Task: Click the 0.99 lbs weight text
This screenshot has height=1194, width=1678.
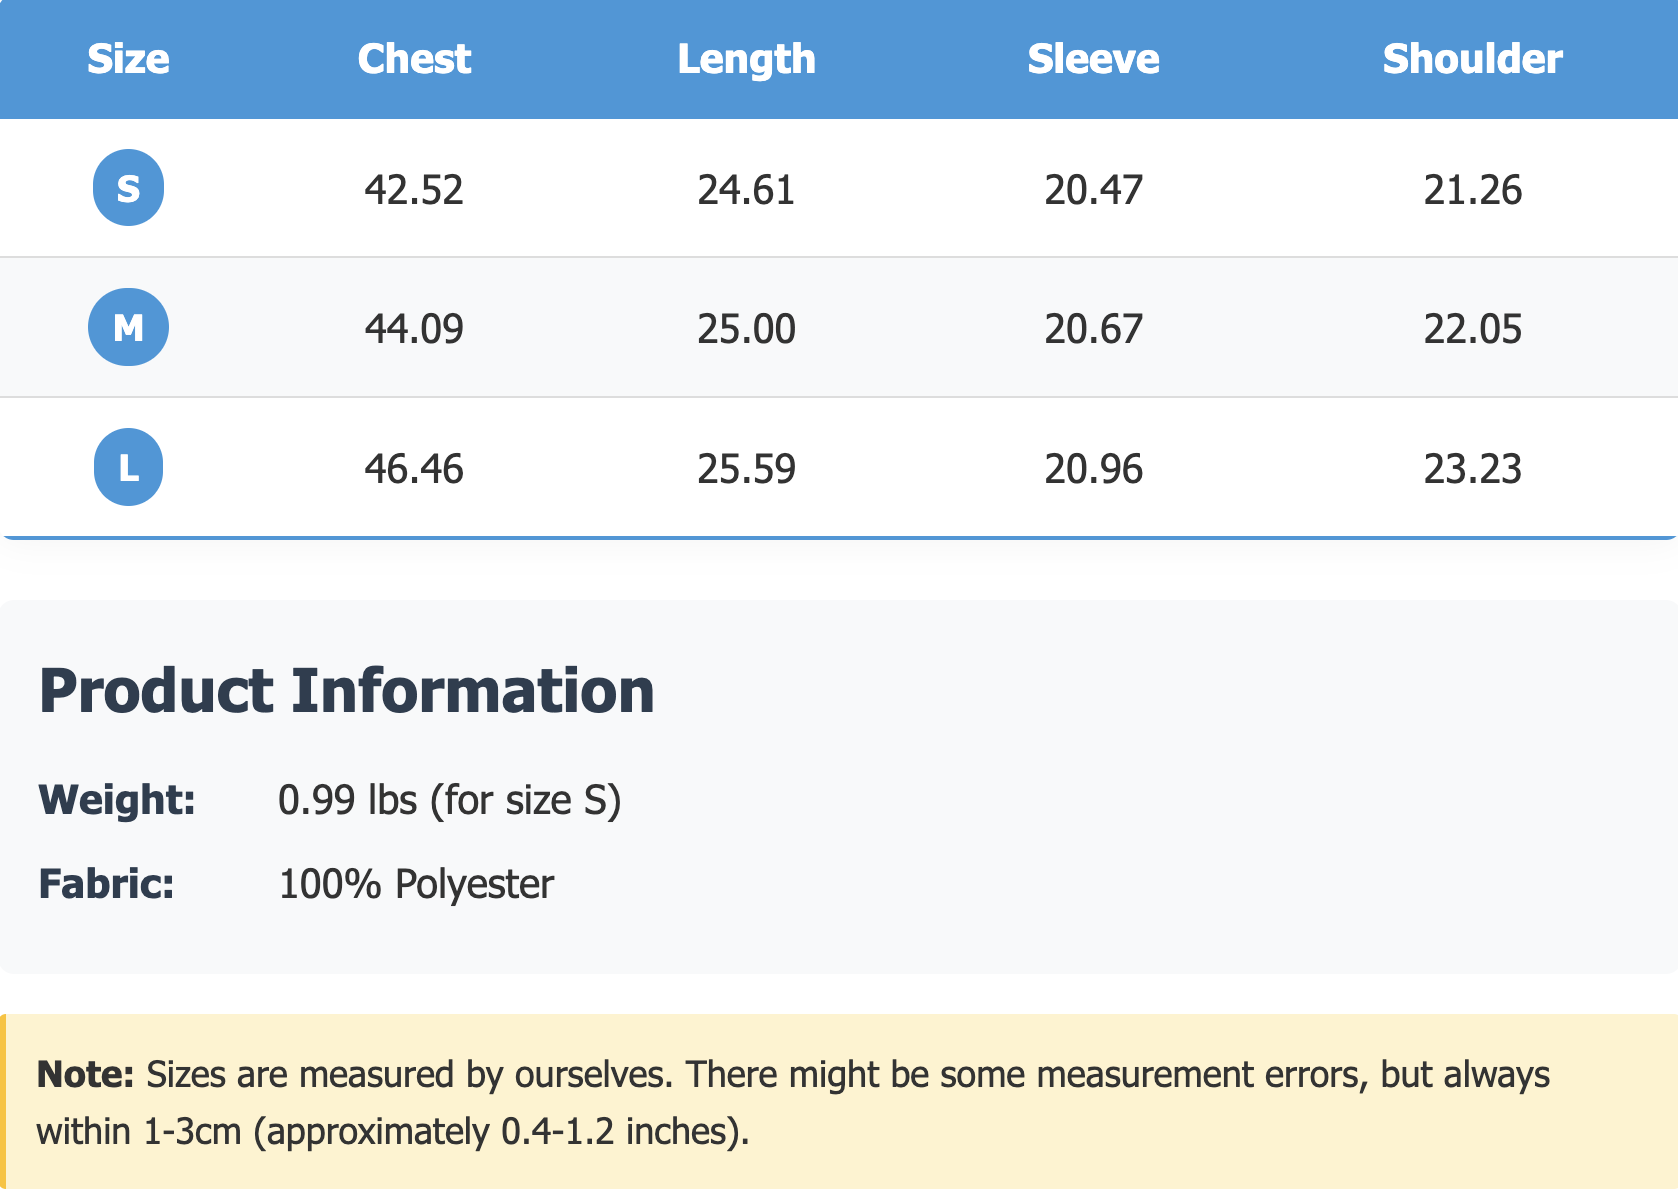Action: point(449,800)
